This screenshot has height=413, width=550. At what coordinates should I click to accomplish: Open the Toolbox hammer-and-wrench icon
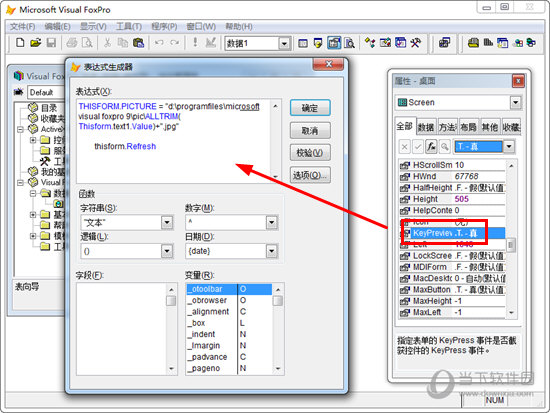(416, 43)
